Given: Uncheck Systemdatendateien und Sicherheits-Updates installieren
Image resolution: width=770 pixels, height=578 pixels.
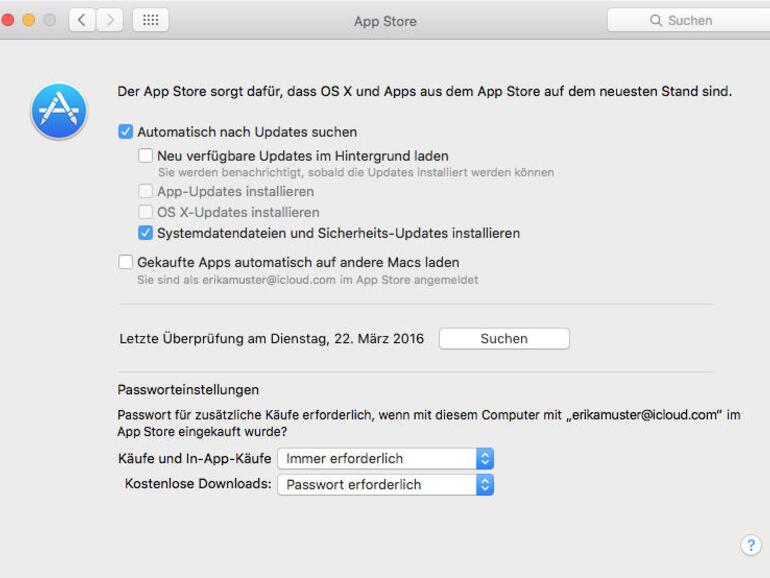Looking at the screenshot, I should (145, 233).
